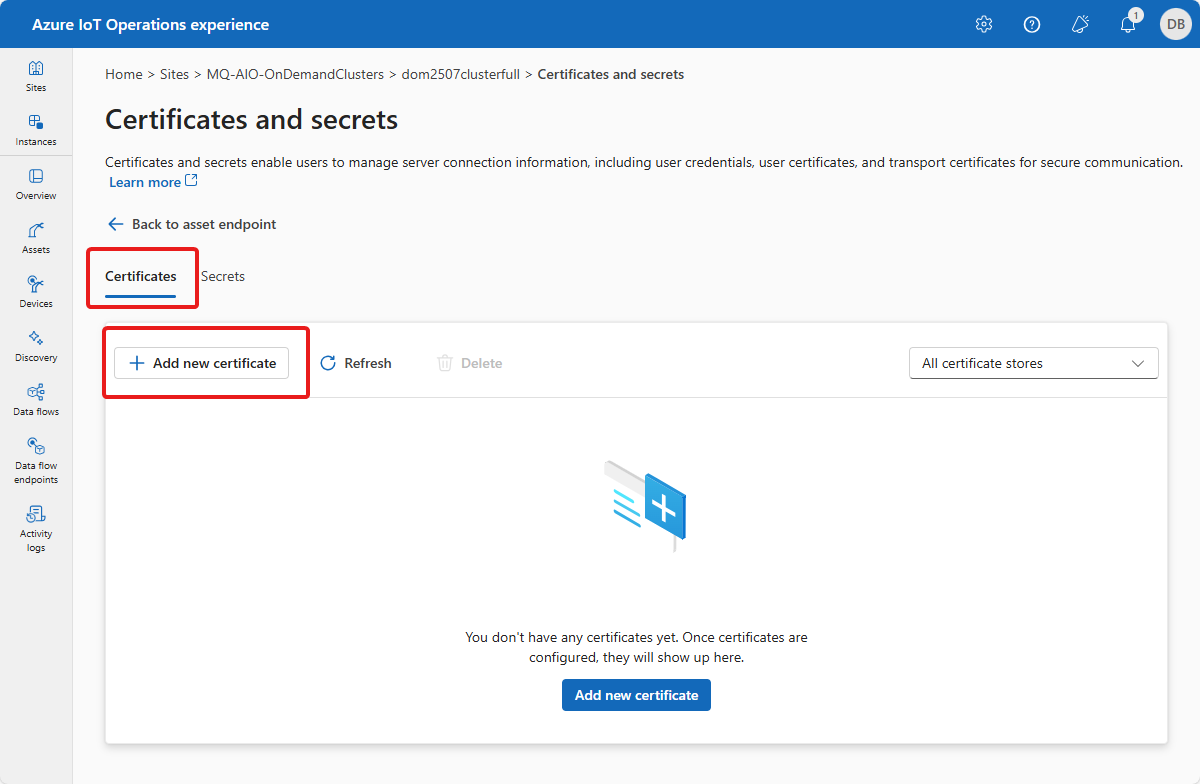
Task: Open the help menu
Action: 1031,23
